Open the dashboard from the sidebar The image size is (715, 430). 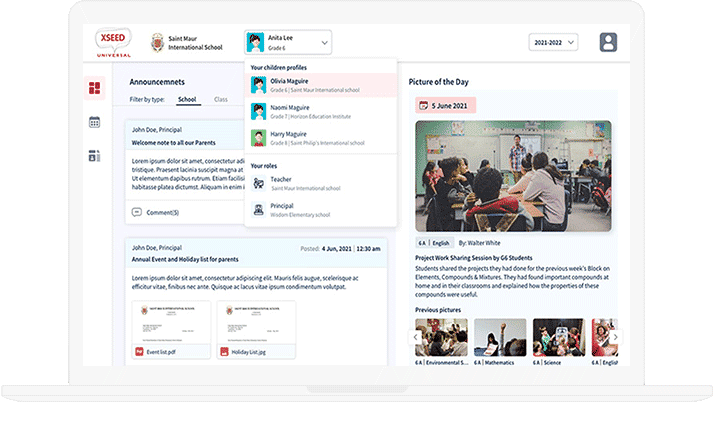click(x=95, y=90)
